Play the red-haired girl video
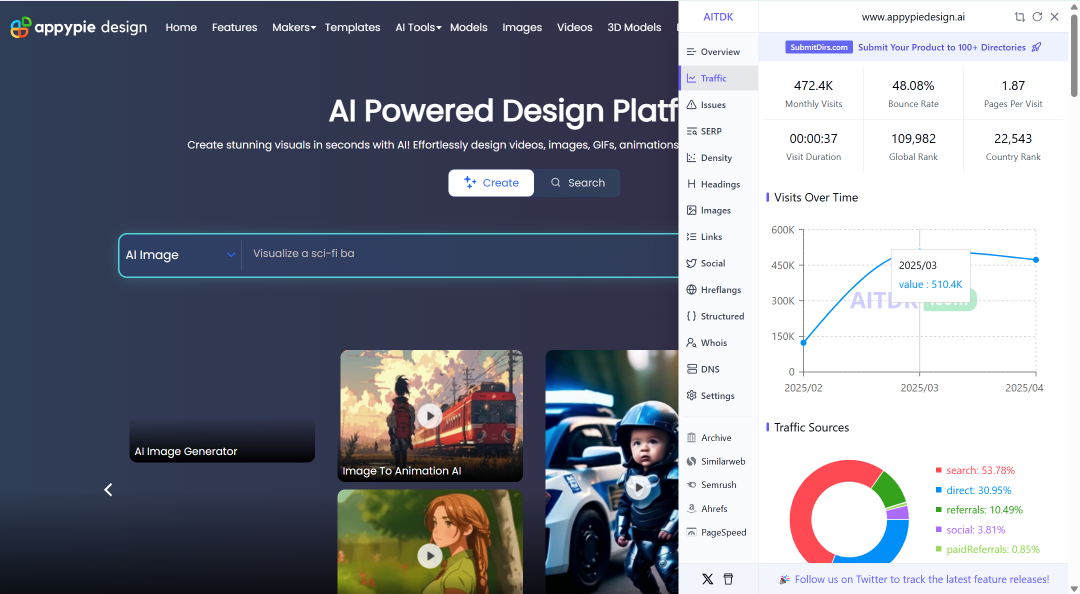 (430, 555)
